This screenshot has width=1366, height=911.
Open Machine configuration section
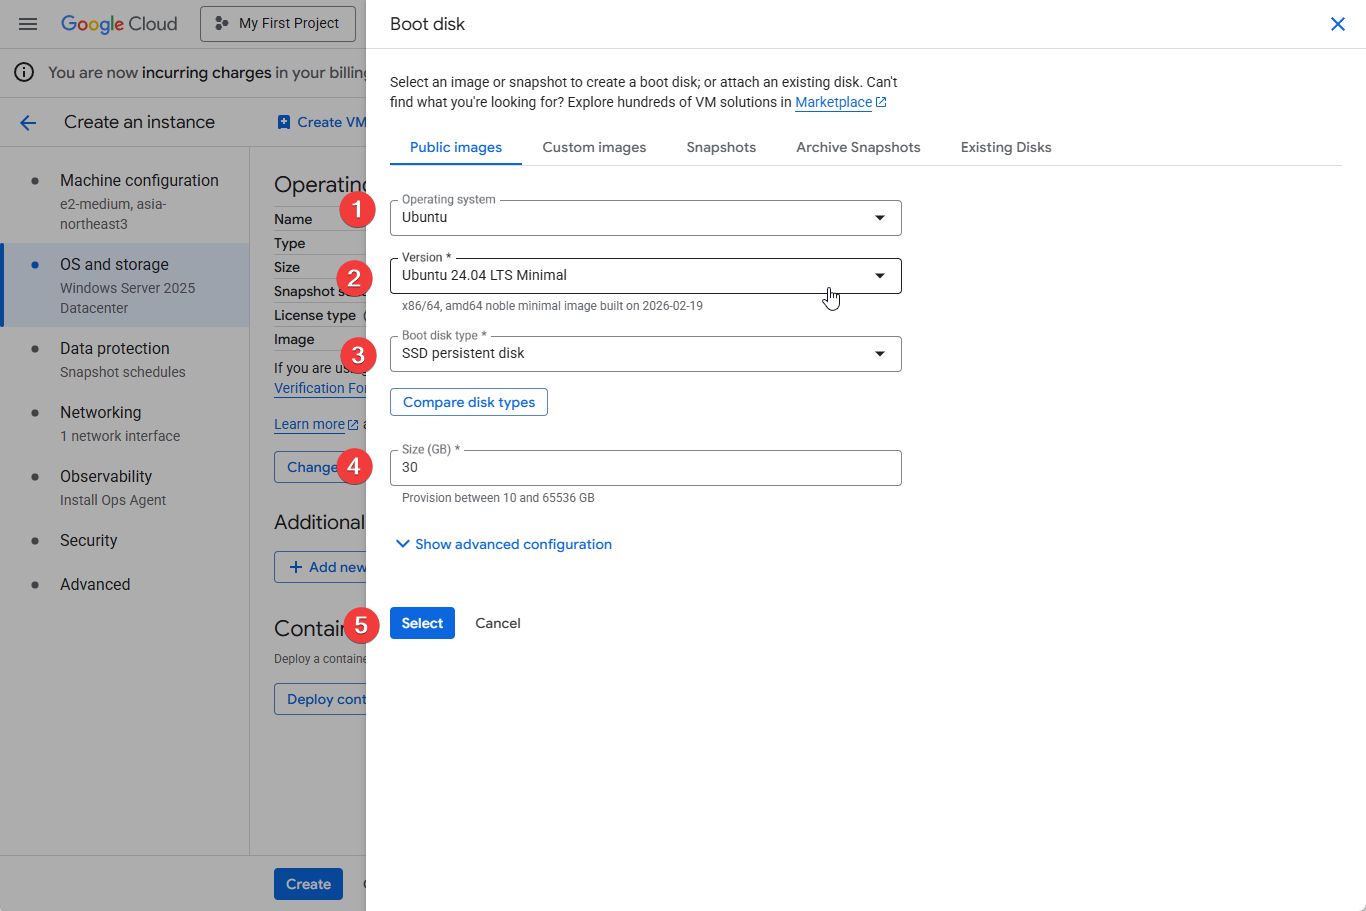coord(125,201)
